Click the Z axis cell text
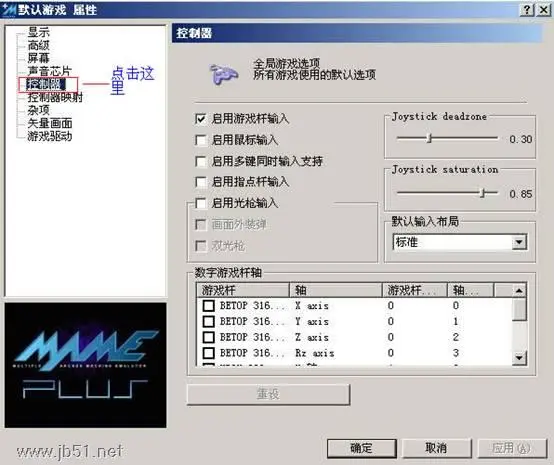This screenshot has width=554, height=465. (x=312, y=337)
